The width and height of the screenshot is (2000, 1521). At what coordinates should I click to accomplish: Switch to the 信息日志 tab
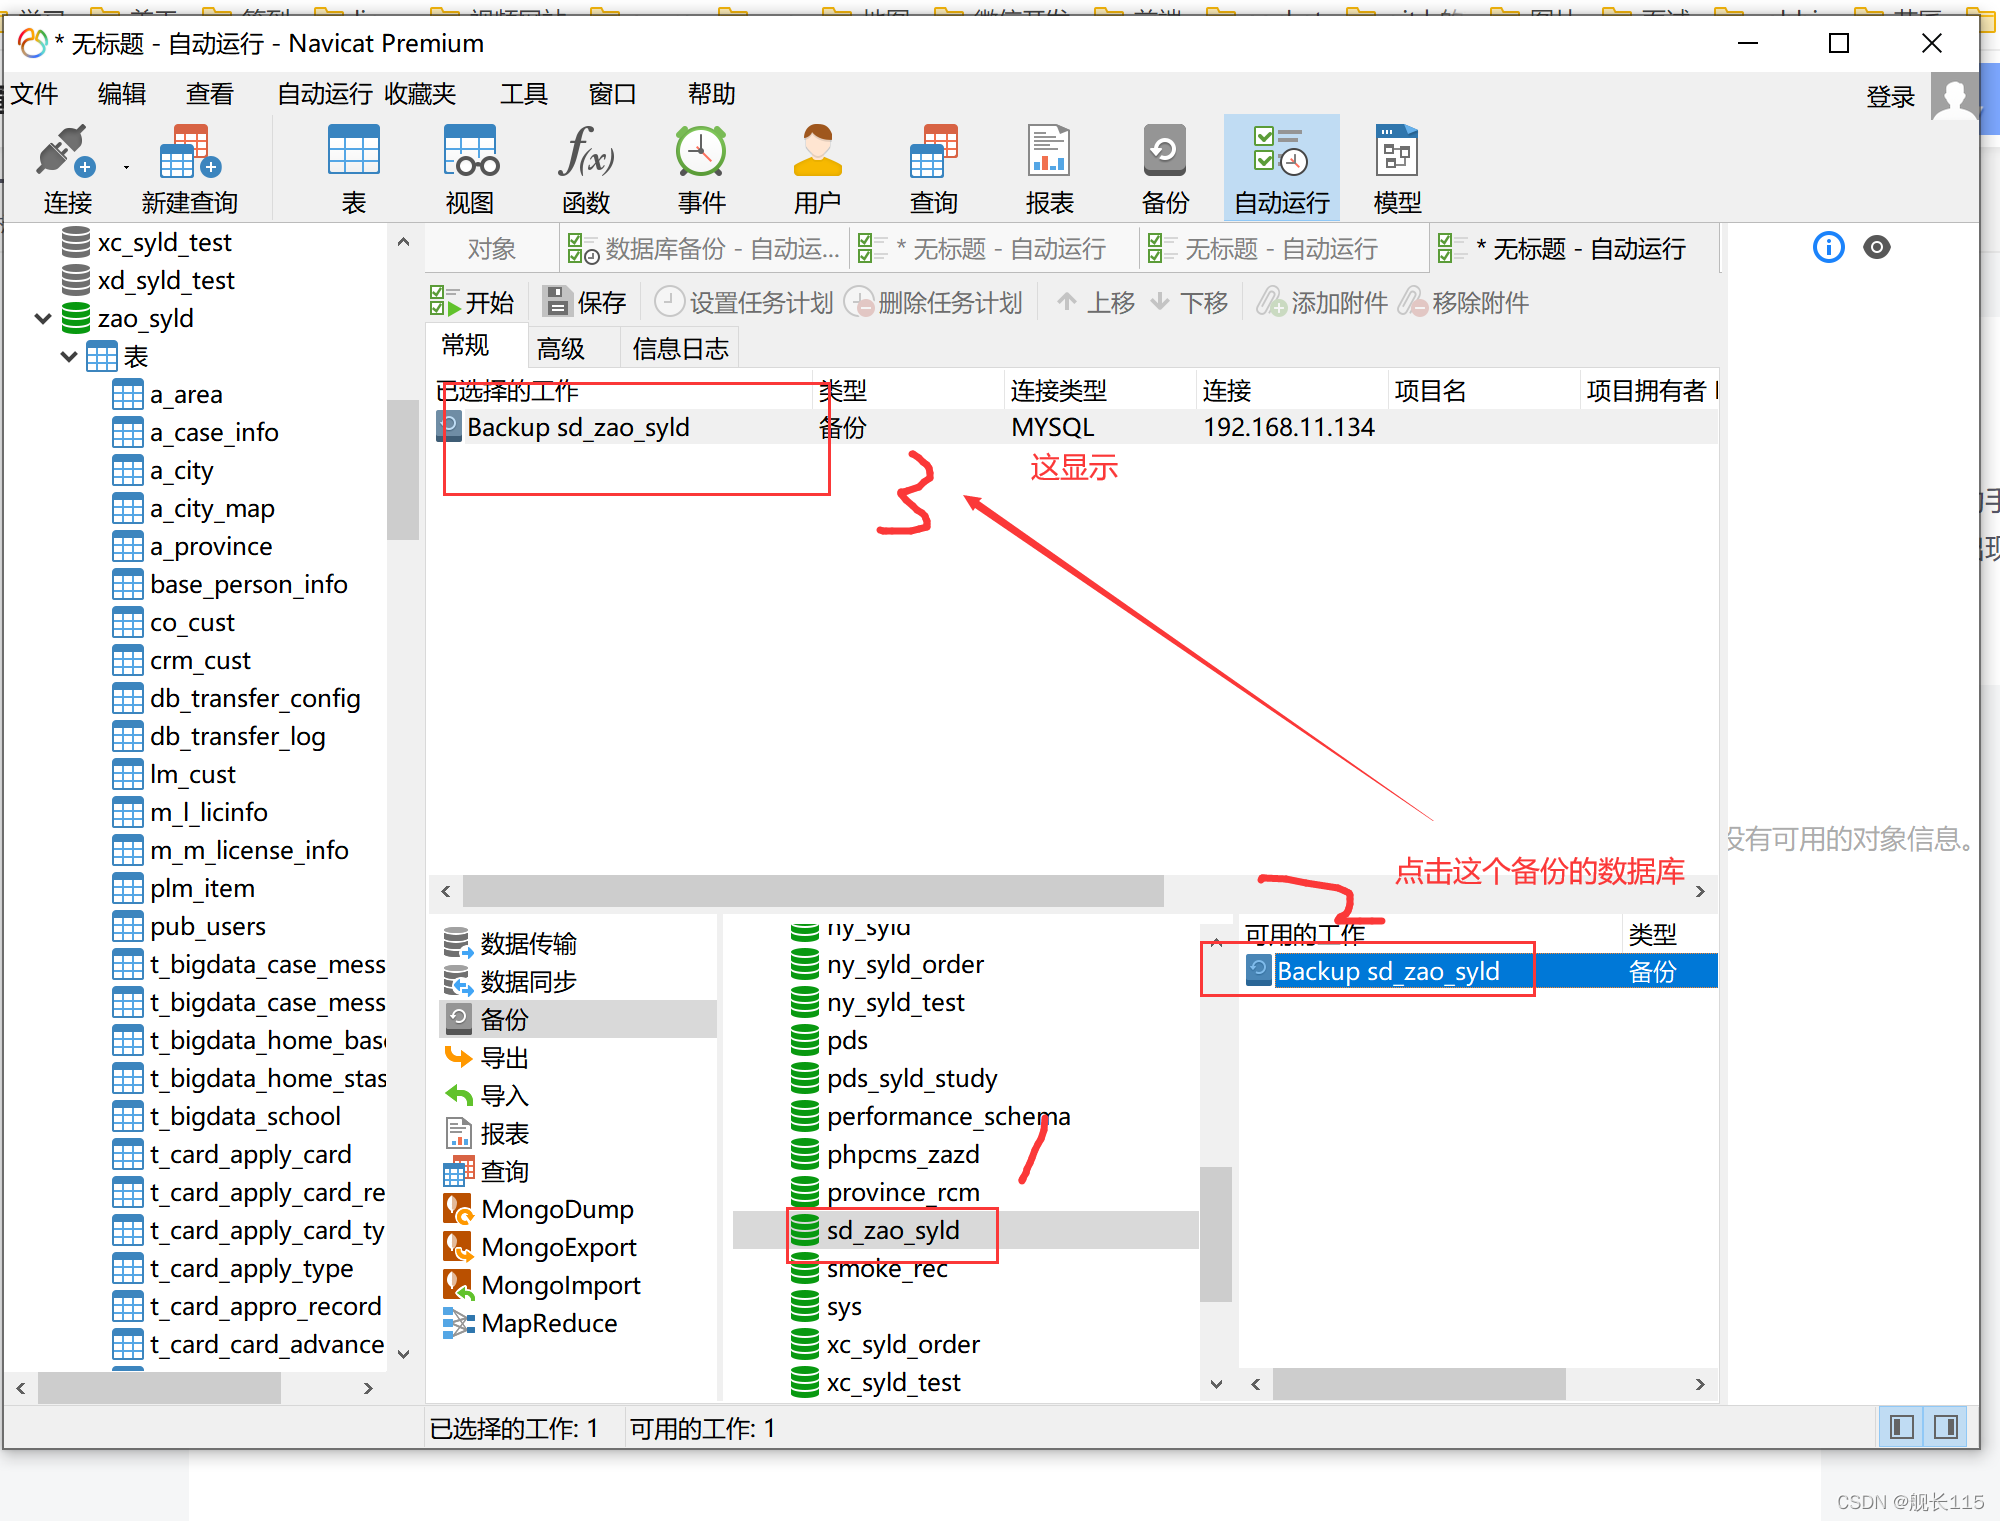click(681, 348)
